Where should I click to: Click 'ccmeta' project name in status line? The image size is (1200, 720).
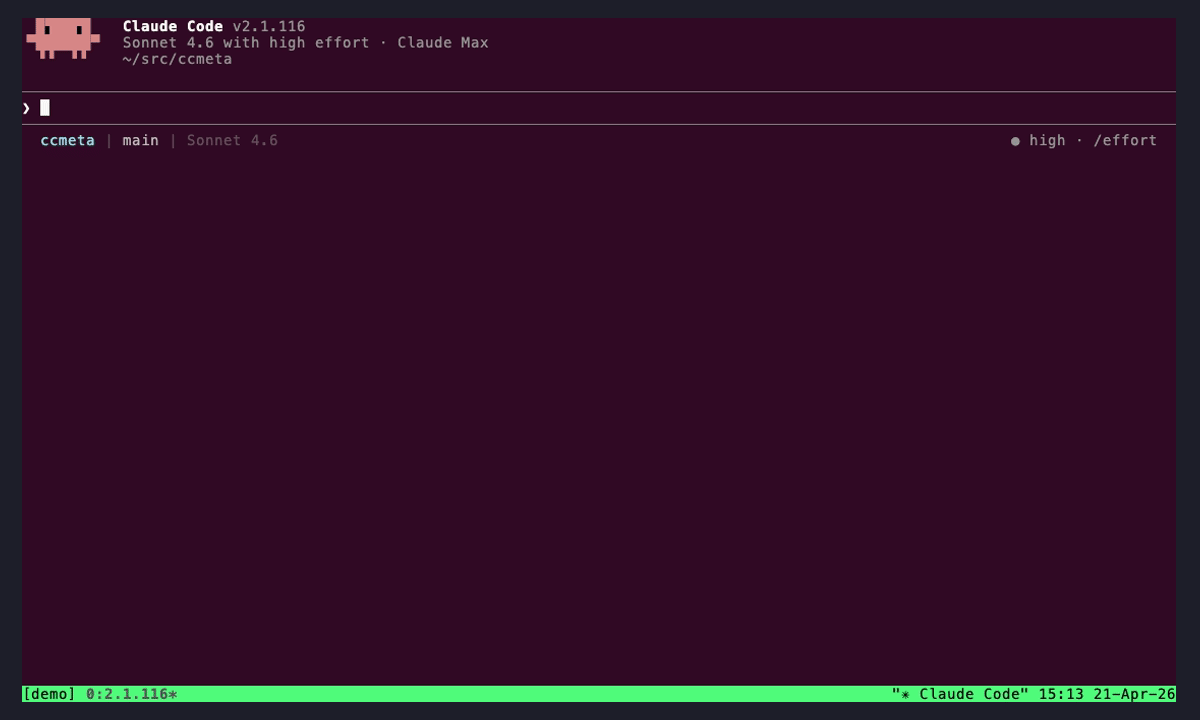click(x=67, y=140)
